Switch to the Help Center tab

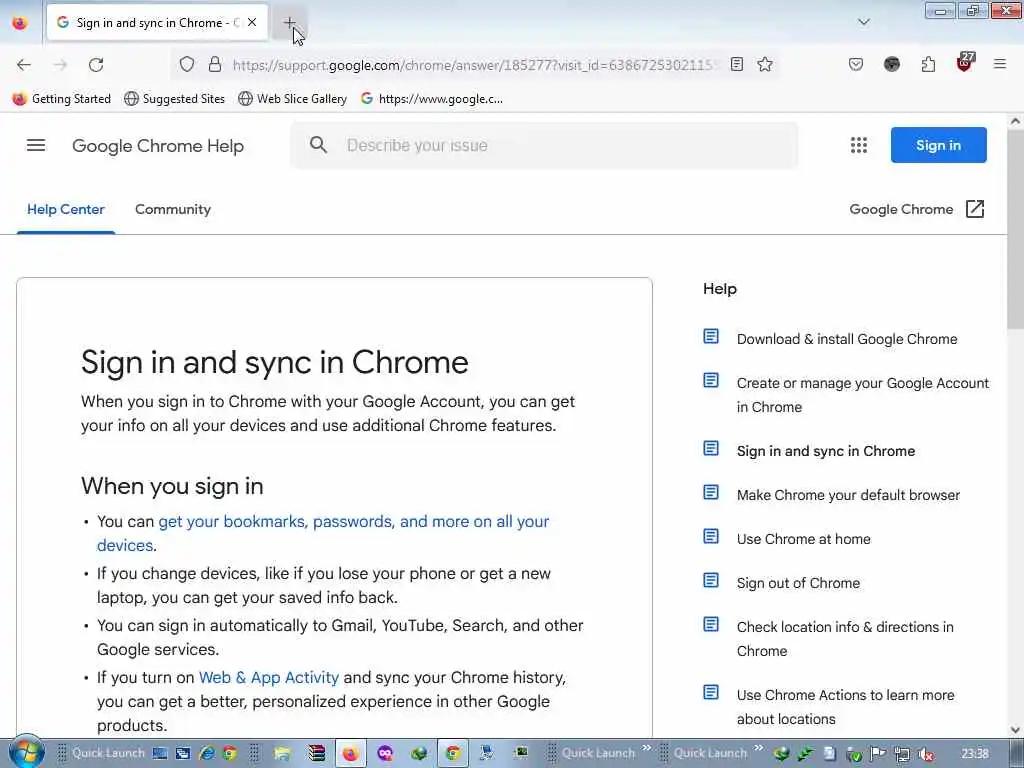point(66,210)
